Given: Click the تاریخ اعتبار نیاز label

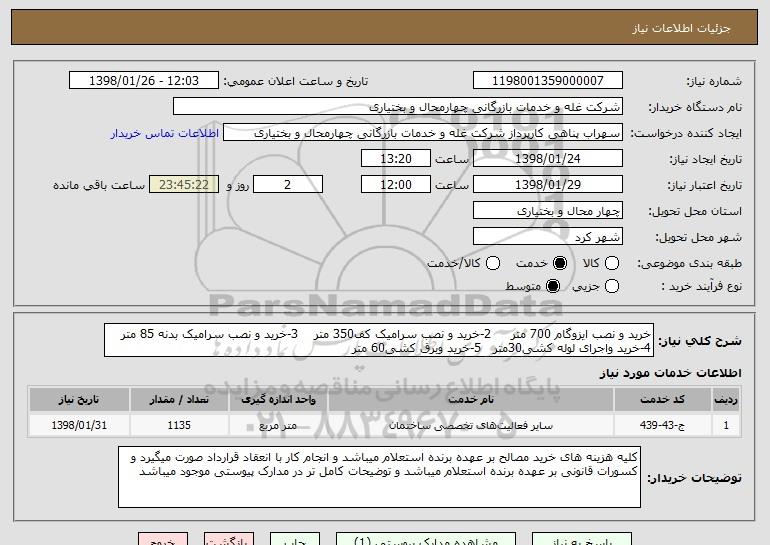Looking at the screenshot, I should pos(705,186).
